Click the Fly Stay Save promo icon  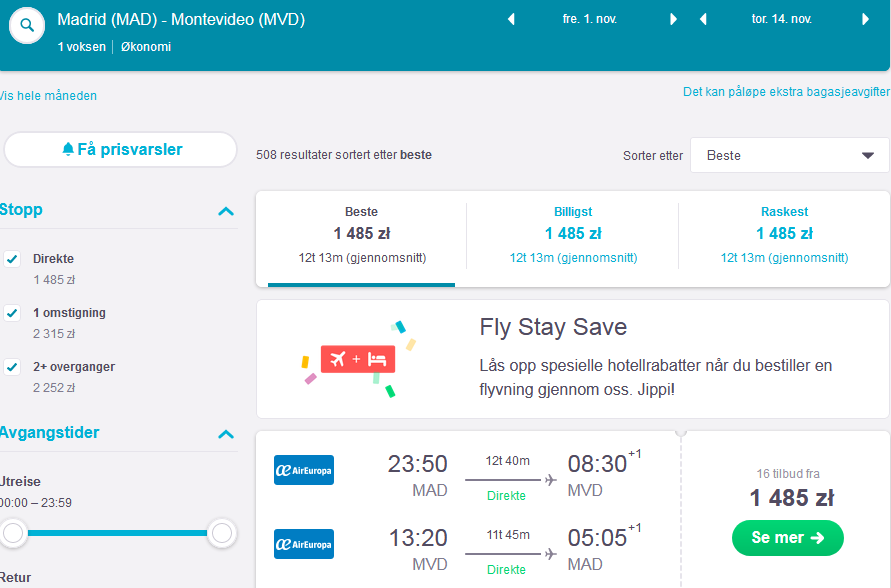point(358,359)
